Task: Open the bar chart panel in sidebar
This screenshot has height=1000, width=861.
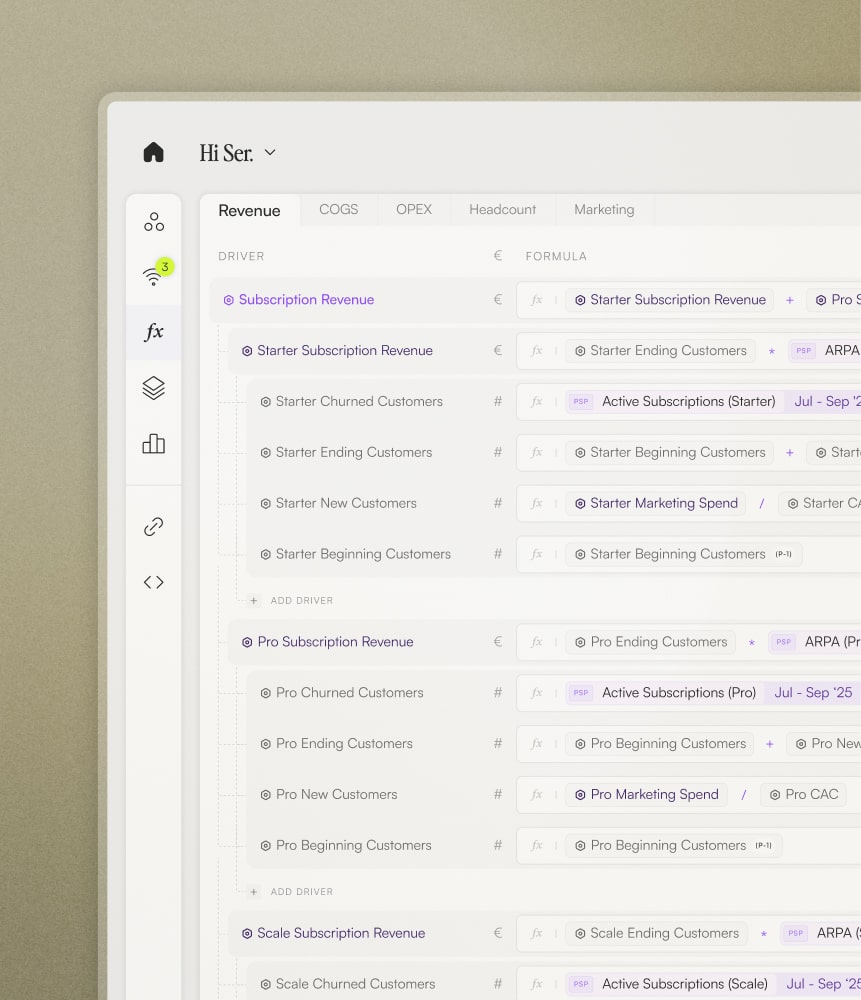Action: (153, 444)
